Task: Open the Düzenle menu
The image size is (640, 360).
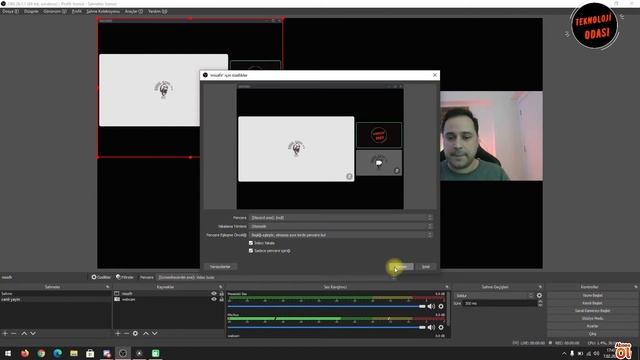Action: pyautogui.click(x=31, y=11)
